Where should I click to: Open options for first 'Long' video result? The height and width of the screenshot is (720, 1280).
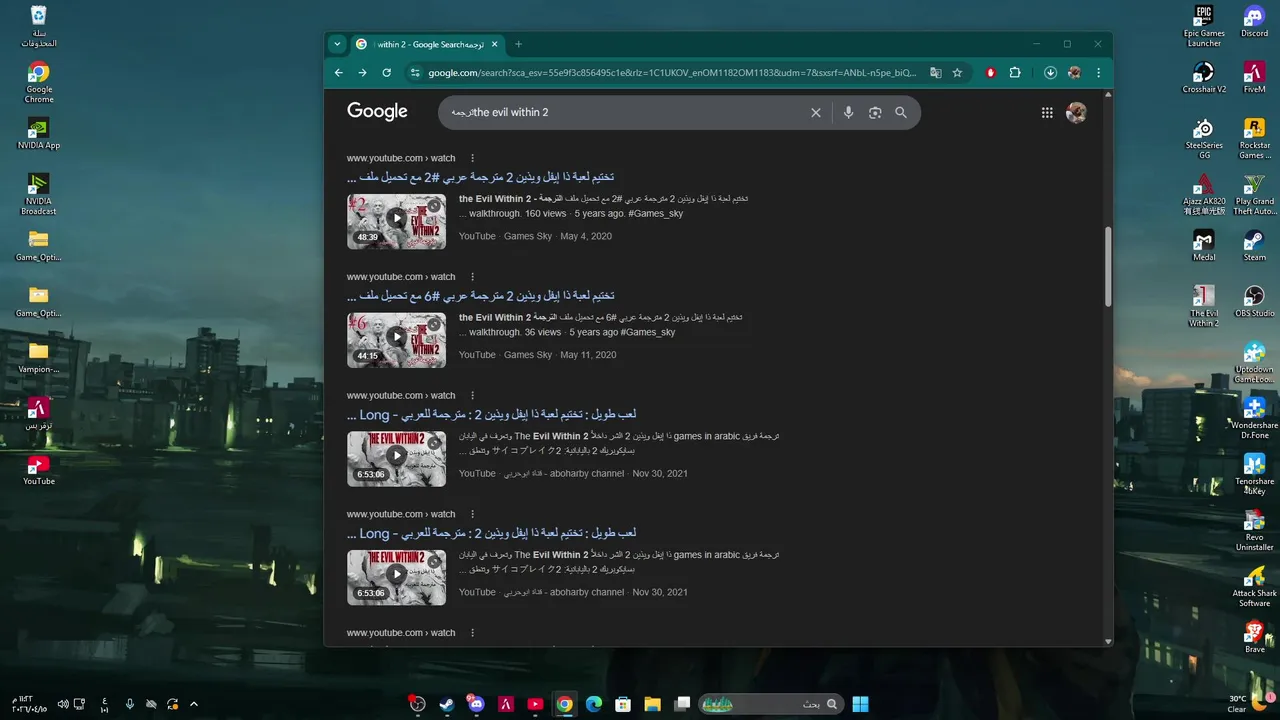473,396
